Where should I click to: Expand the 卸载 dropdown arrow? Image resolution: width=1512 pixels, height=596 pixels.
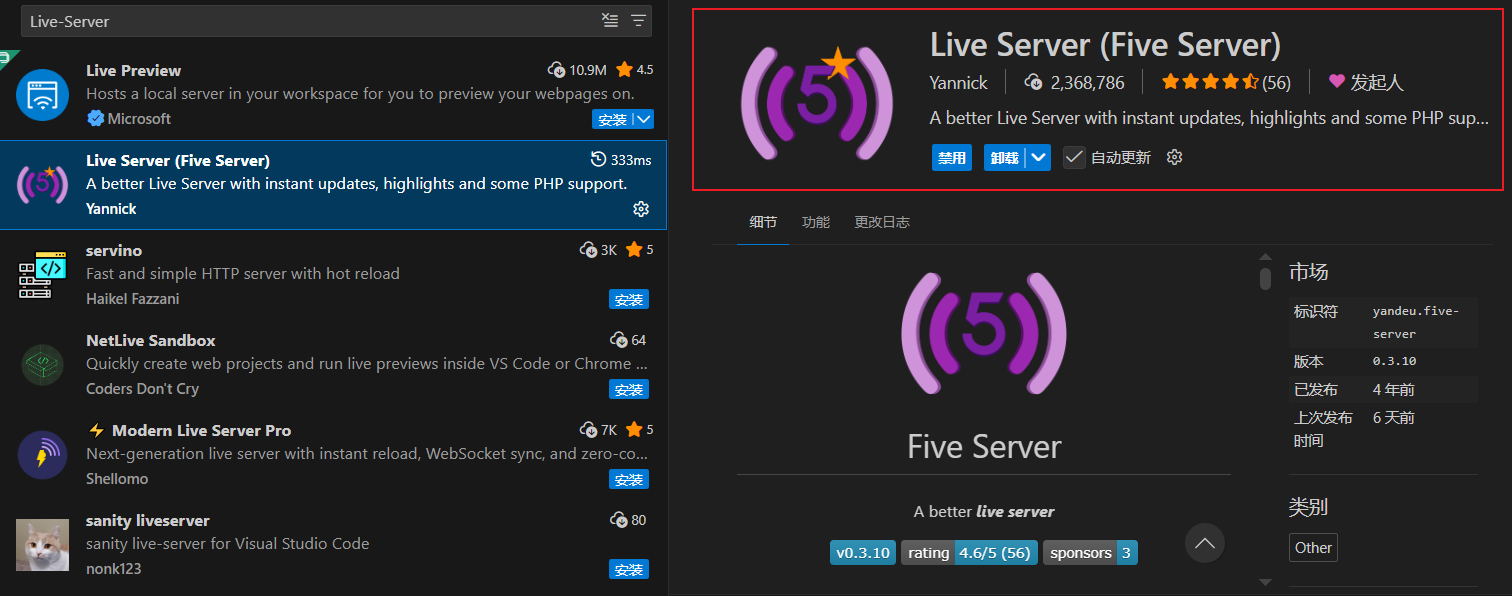point(1039,157)
